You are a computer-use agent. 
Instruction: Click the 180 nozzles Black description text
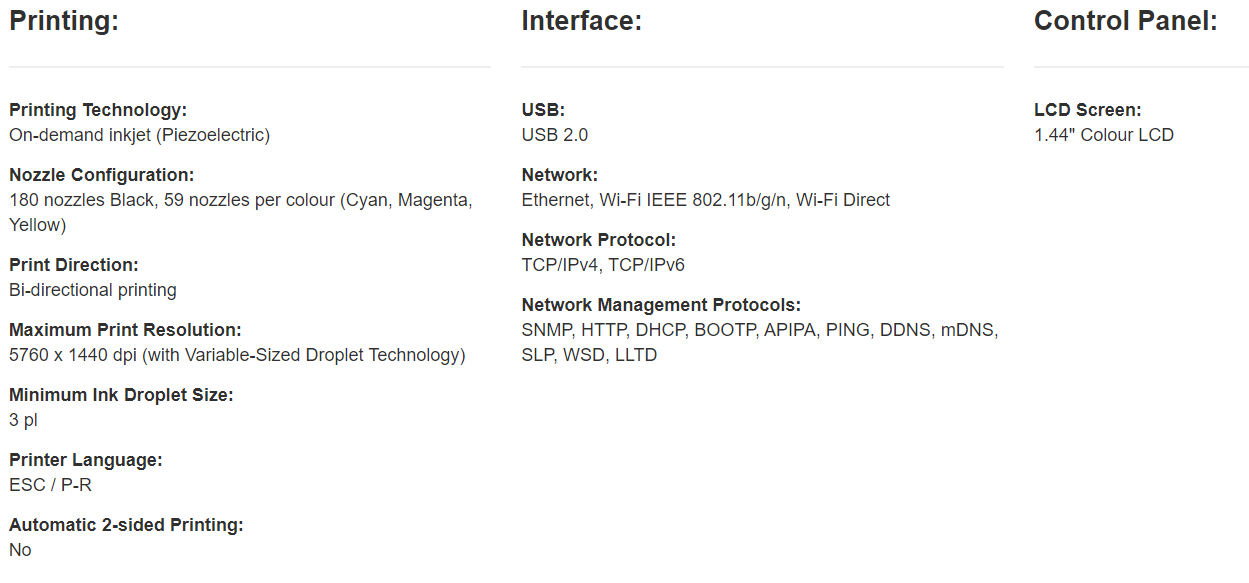click(240, 201)
